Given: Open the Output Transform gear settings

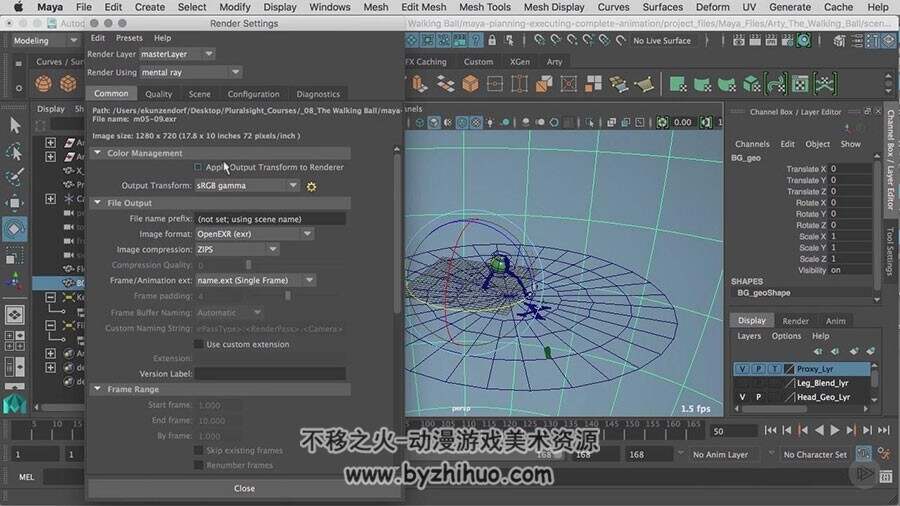Looking at the screenshot, I should point(312,186).
